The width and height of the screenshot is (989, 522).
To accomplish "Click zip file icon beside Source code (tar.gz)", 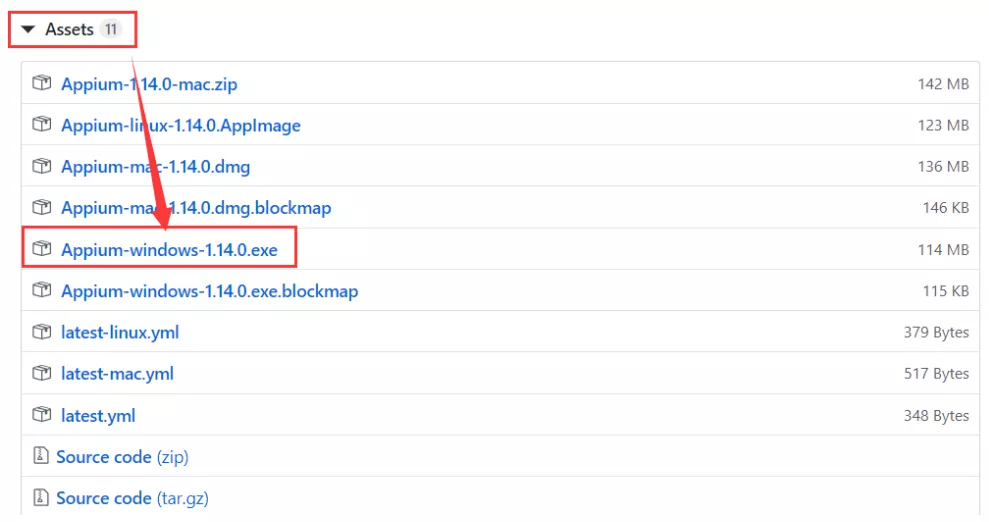I will click(x=40, y=497).
